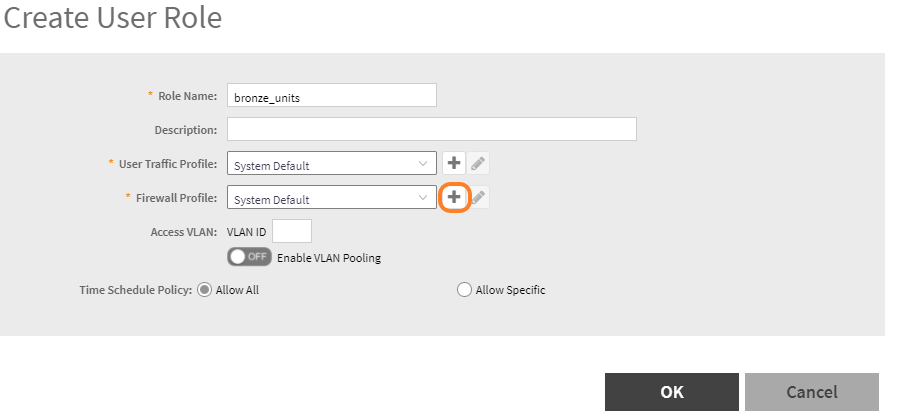This screenshot has height=420, width=898.
Task: Create a new Firewall Profile
Action: tap(454, 198)
